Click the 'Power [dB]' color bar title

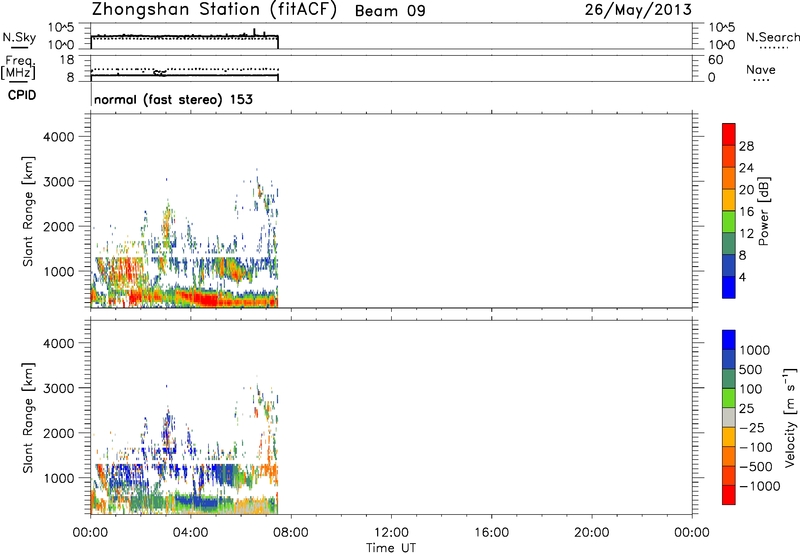click(x=764, y=211)
